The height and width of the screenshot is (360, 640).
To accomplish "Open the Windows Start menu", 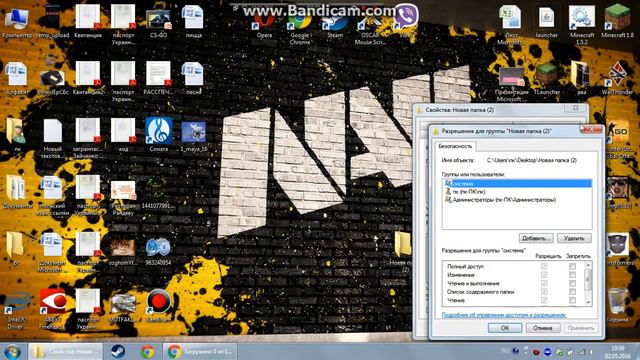I will coord(13,351).
